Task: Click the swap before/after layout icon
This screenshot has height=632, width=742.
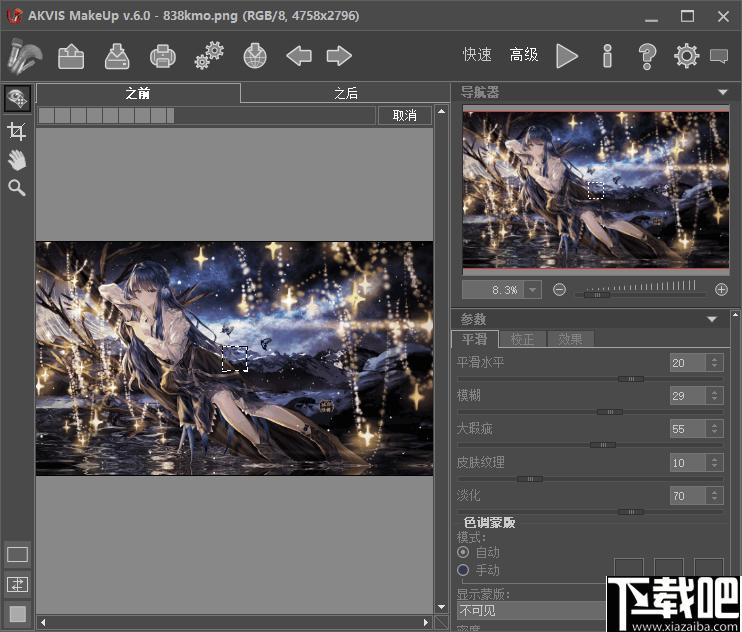Action: tap(18, 585)
